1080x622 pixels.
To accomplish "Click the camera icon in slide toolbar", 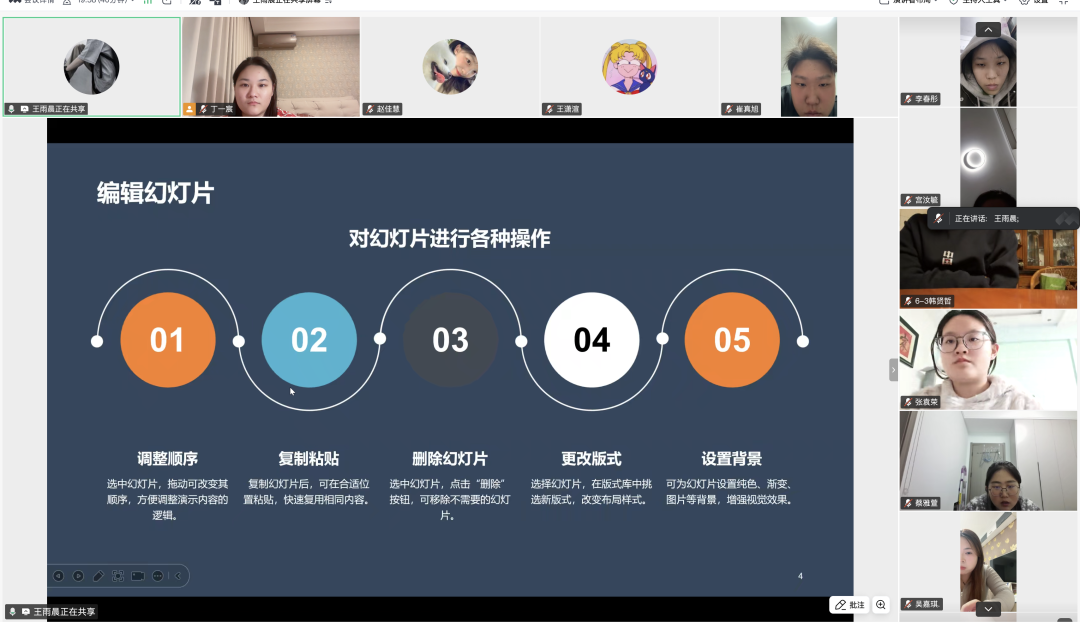I will point(138,576).
